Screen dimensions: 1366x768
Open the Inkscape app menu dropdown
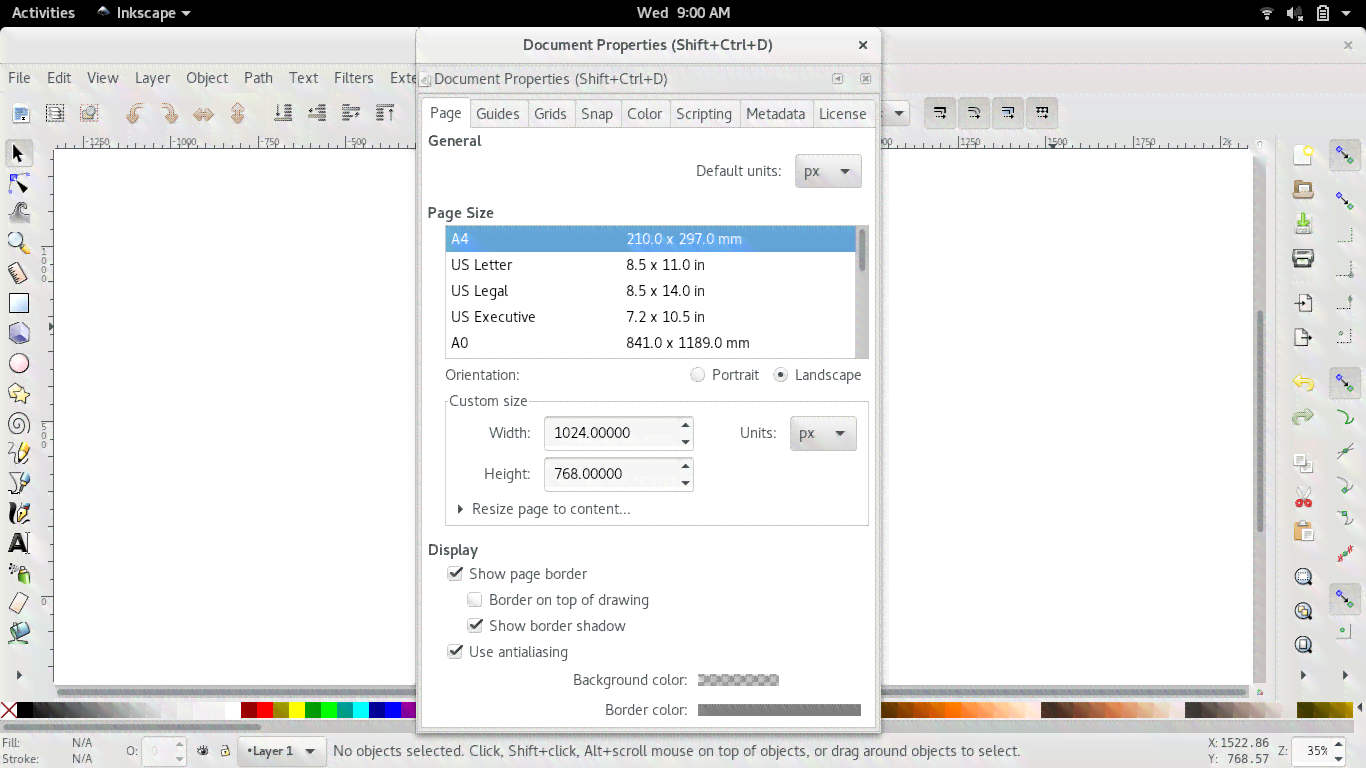pyautogui.click(x=143, y=13)
